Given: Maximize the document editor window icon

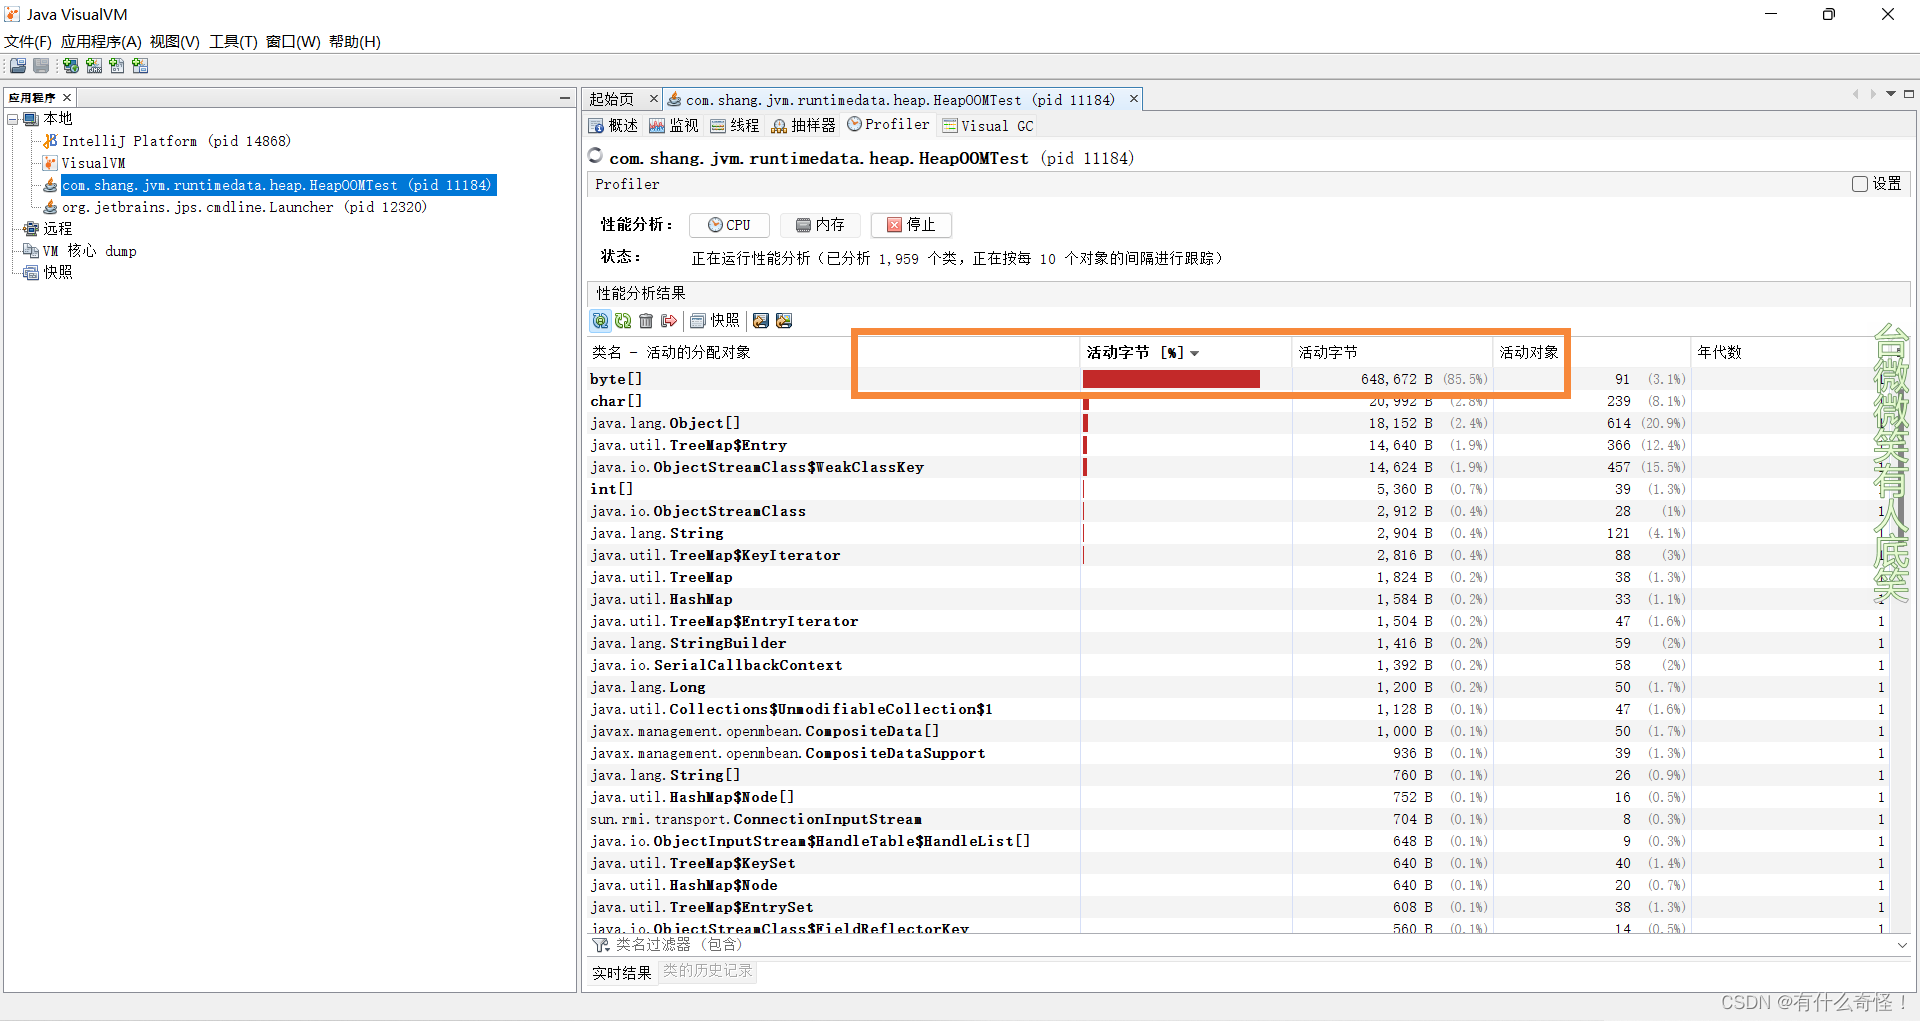Looking at the screenshot, I should tap(1909, 94).
